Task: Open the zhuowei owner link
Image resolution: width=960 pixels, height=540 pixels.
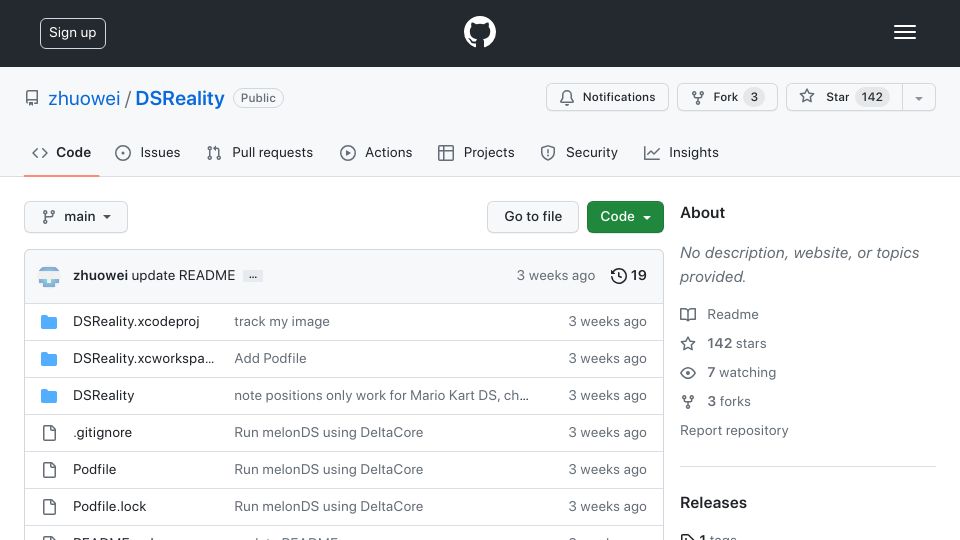Action: [84, 98]
